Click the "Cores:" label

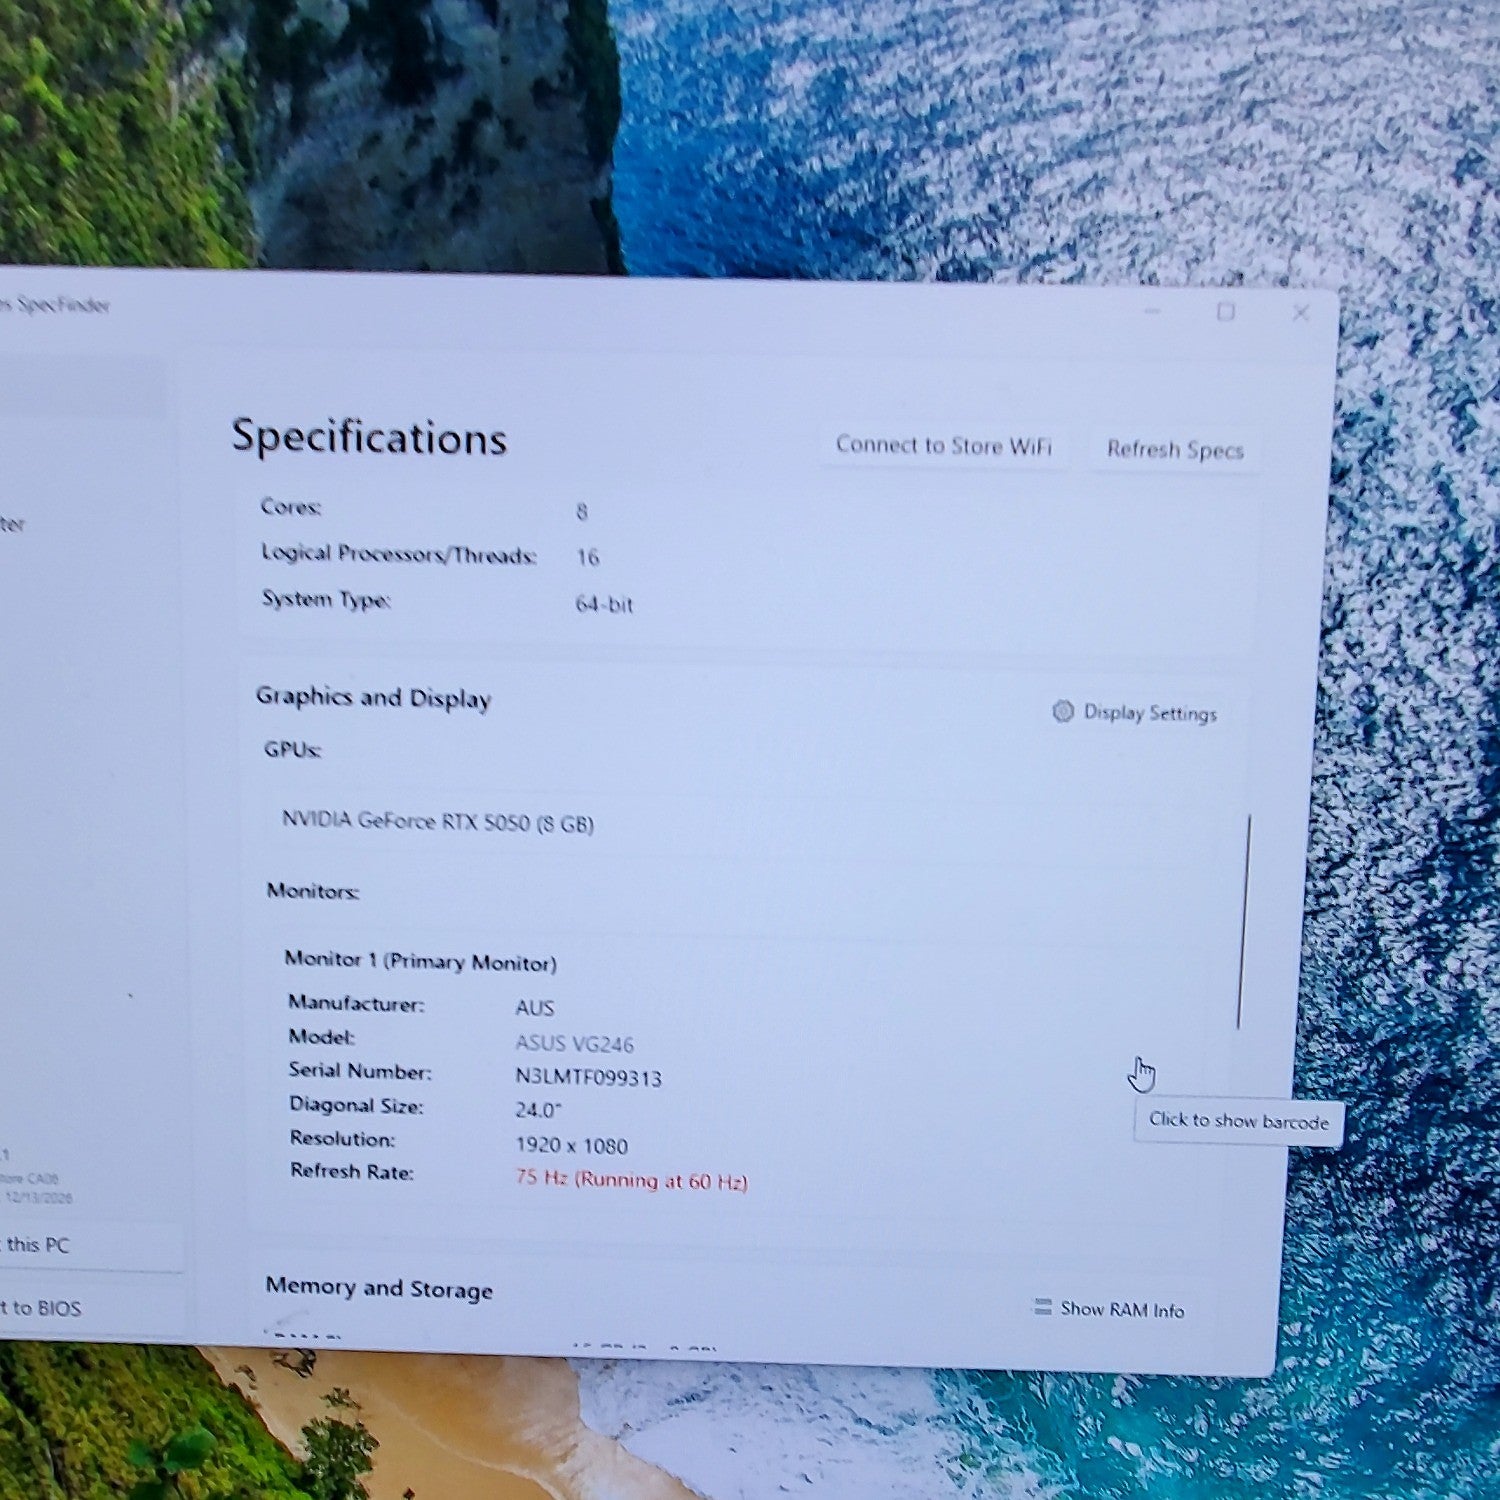(291, 507)
